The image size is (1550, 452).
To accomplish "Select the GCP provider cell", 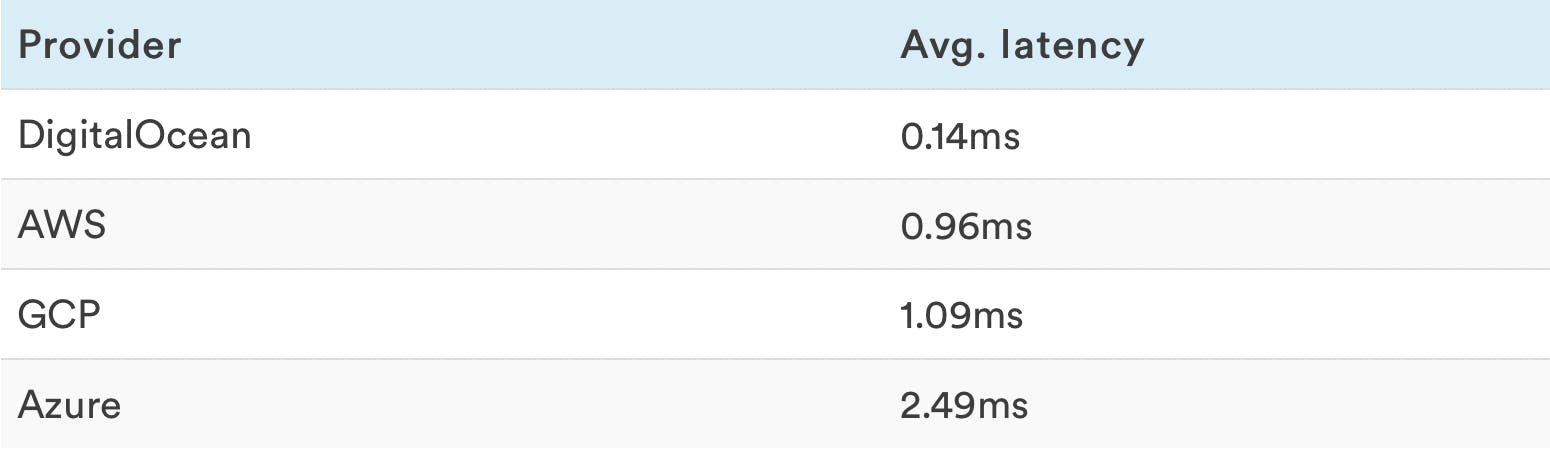I will coord(60,315).
